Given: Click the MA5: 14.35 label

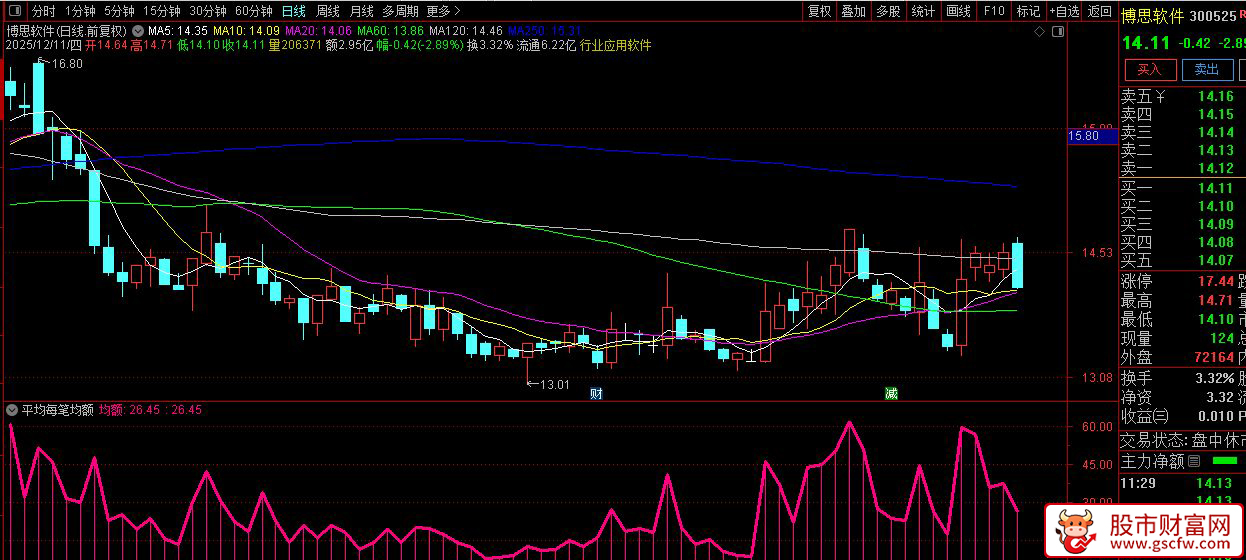Looking at the screenshot, I should (x=177, y=31).
